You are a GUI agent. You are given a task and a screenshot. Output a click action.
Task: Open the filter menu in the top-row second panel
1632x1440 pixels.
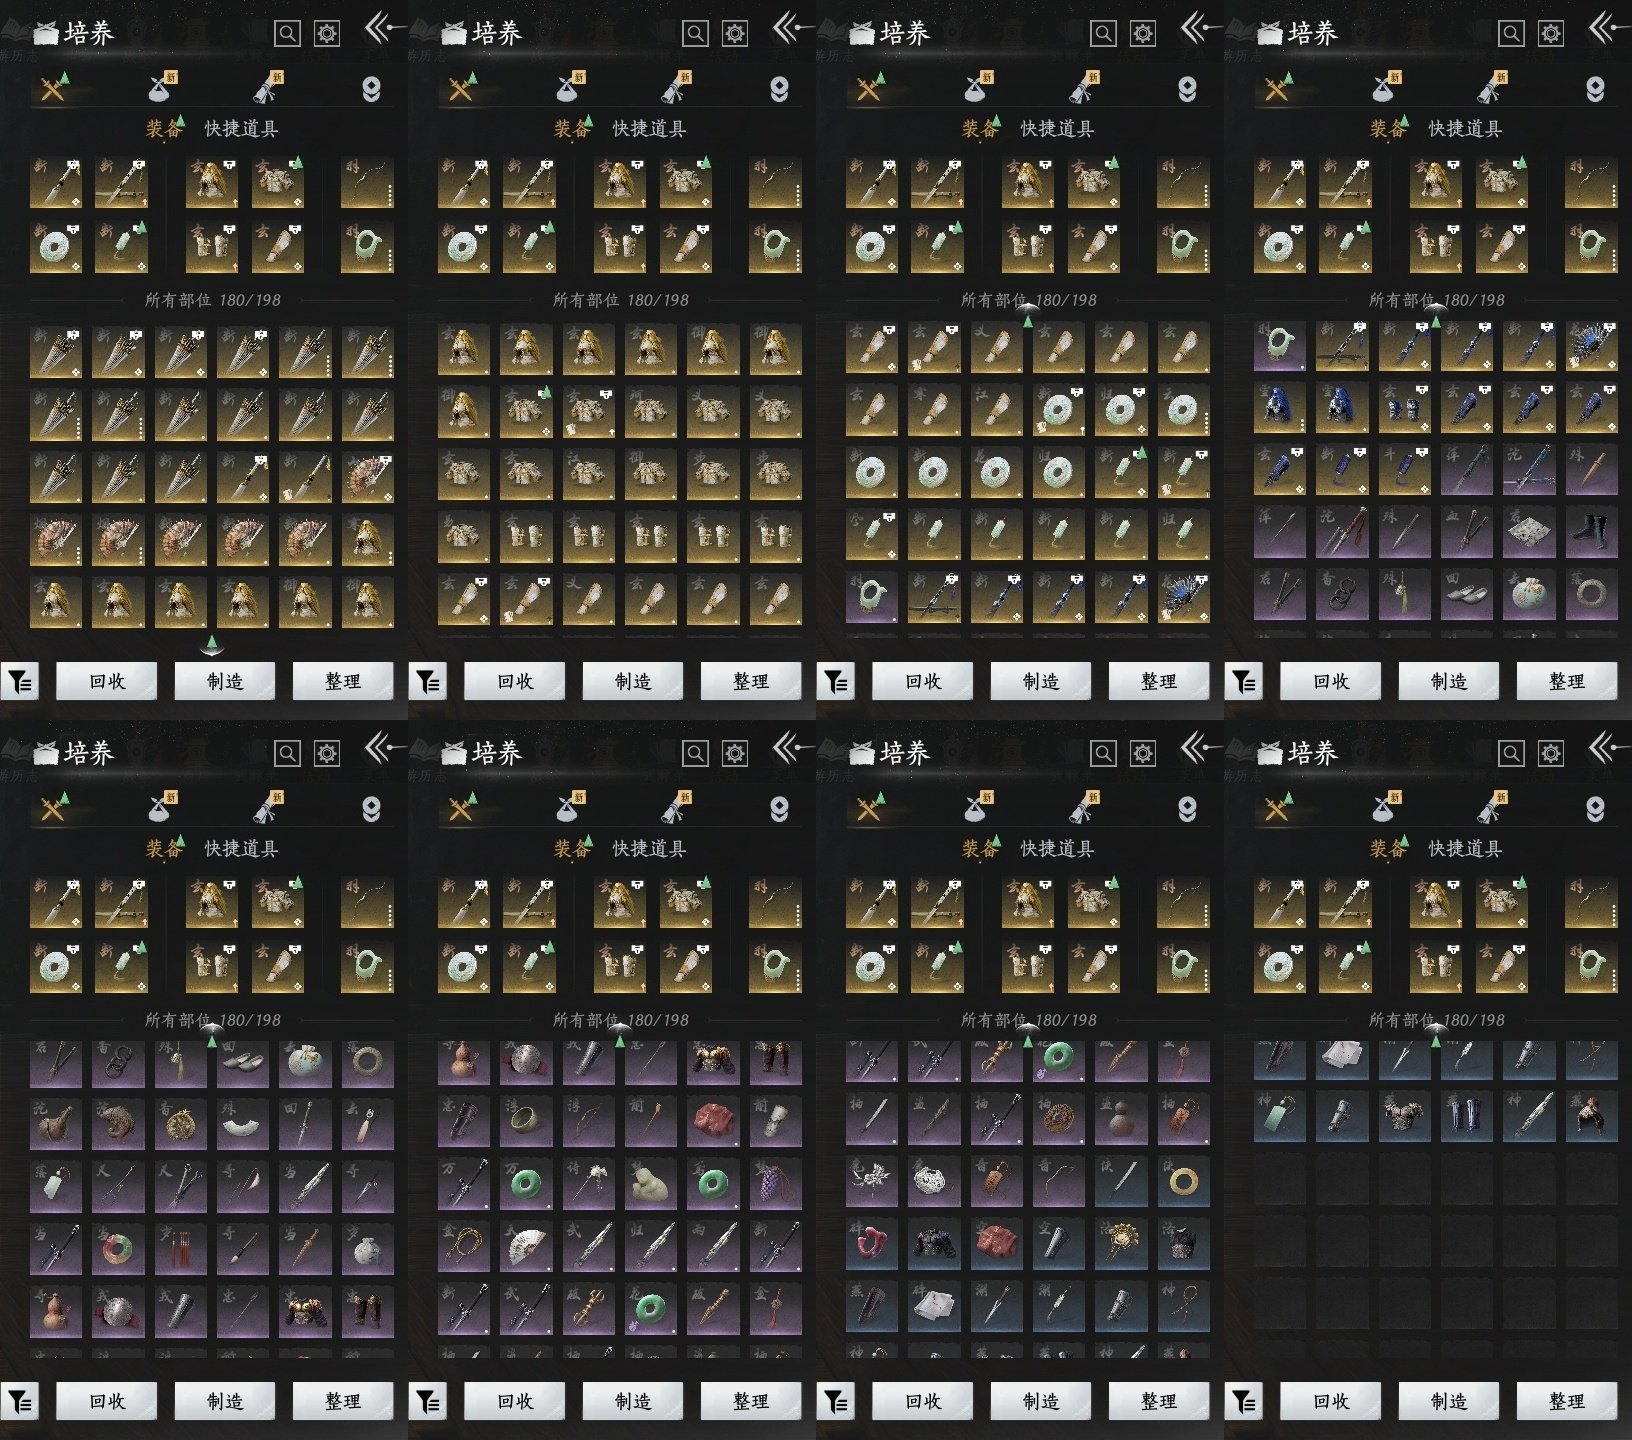pyautogui.click(x=428, y=682)
